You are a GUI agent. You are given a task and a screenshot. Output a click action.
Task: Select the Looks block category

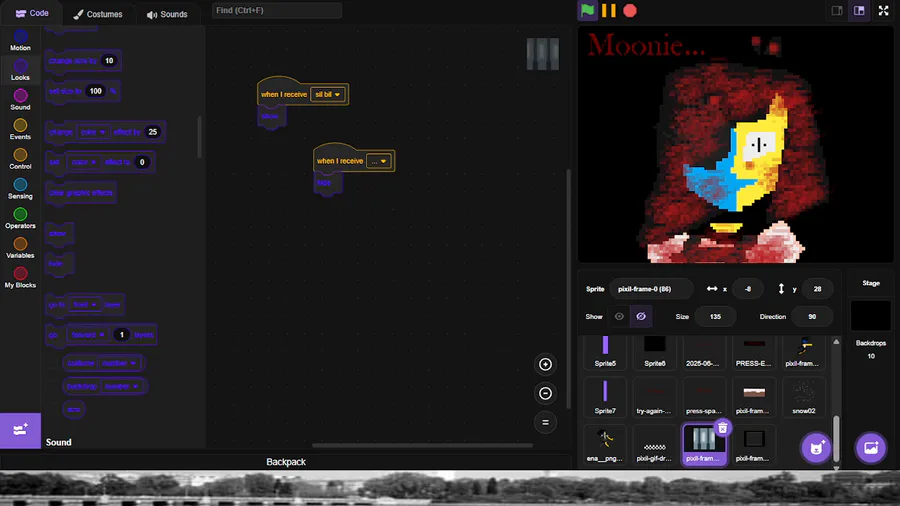pyautogui.click(x=20, y=70)
